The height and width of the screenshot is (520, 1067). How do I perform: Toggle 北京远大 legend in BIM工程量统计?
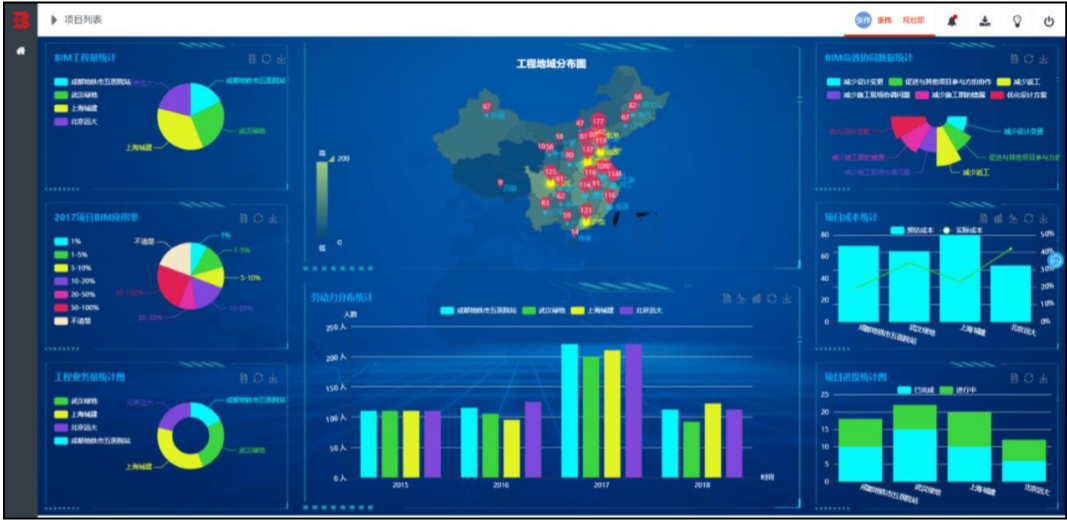click(74, 123)
